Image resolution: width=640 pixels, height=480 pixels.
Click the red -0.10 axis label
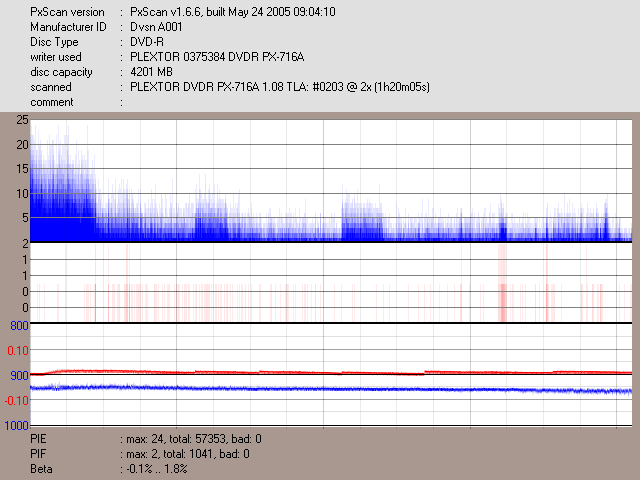[17, 400]
